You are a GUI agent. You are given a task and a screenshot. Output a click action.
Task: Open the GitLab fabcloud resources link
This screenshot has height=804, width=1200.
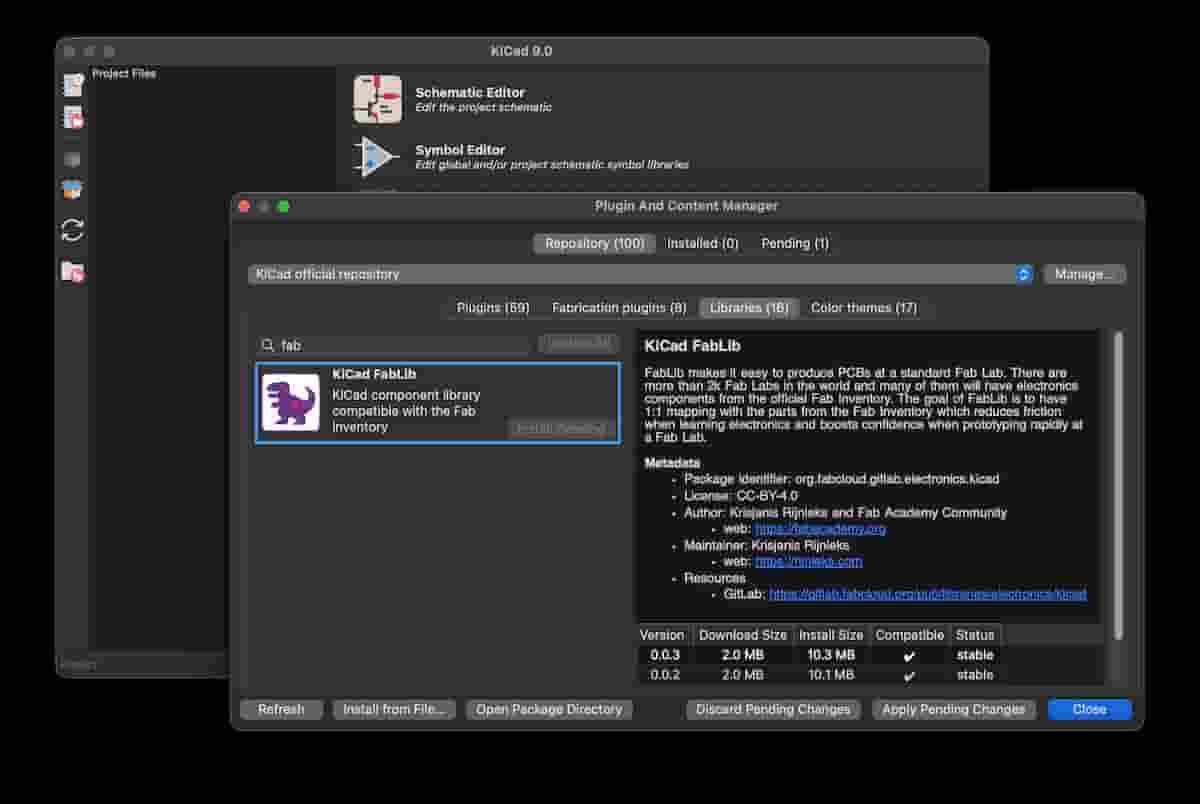point(927,594)
